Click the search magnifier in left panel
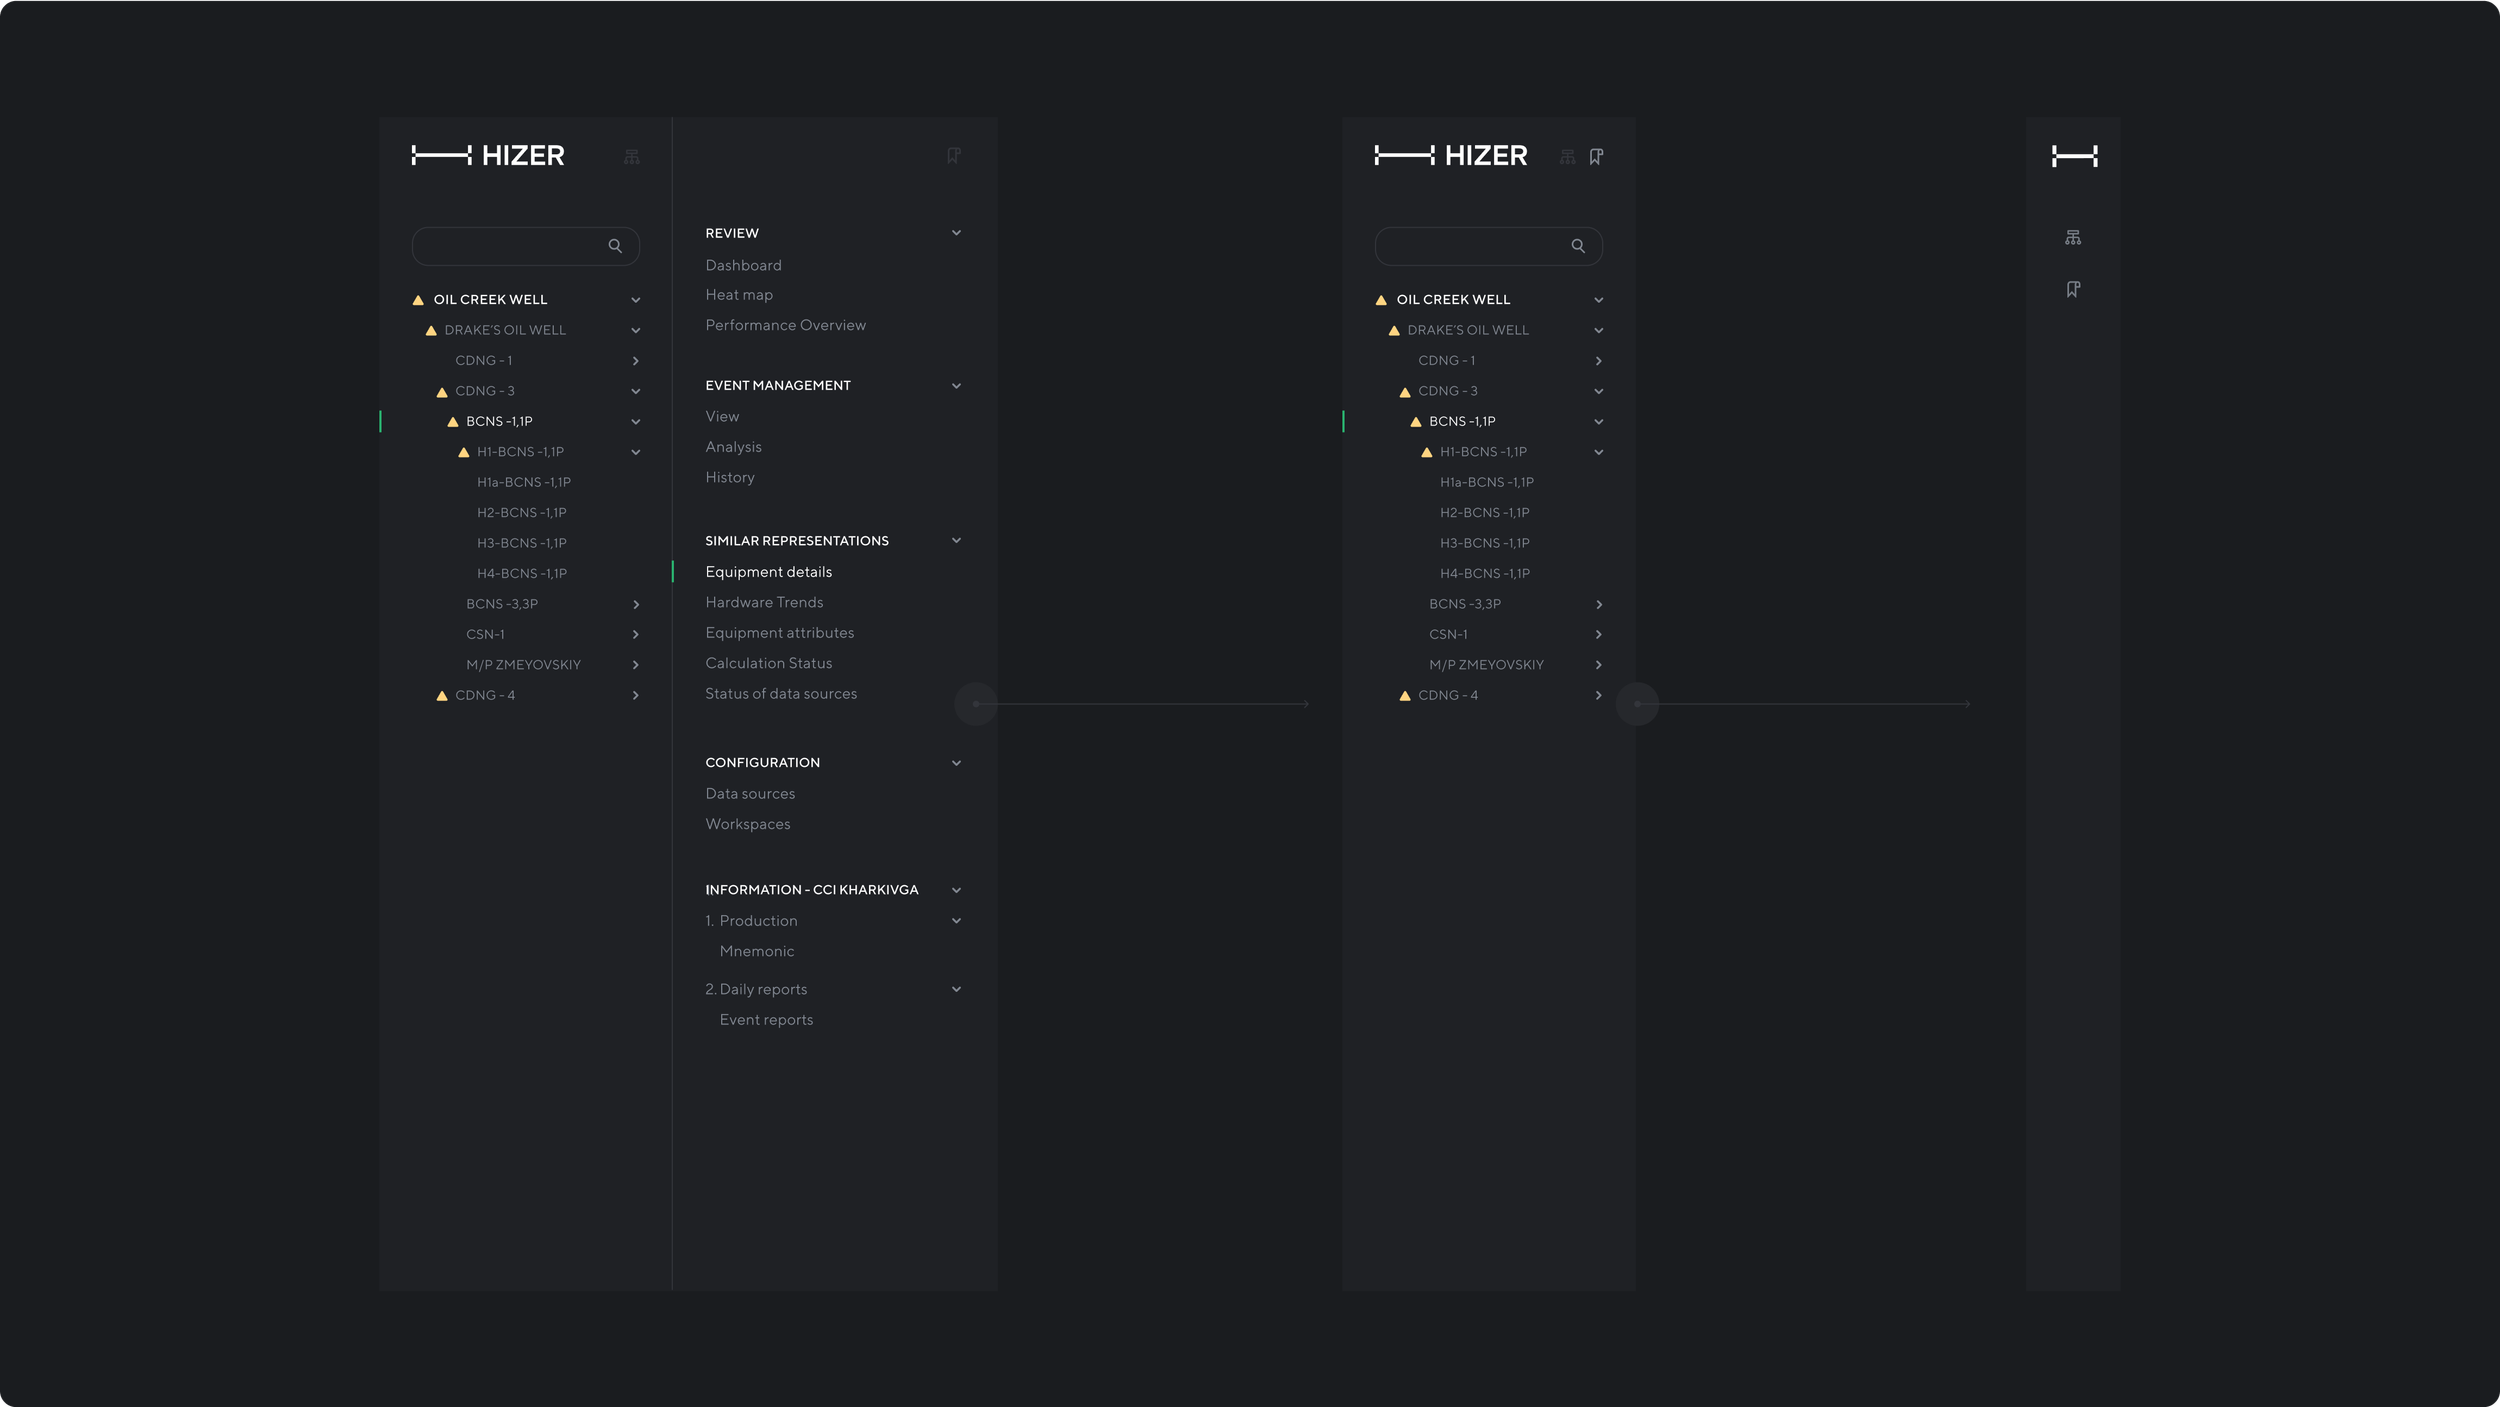 (x=615, y=246)
